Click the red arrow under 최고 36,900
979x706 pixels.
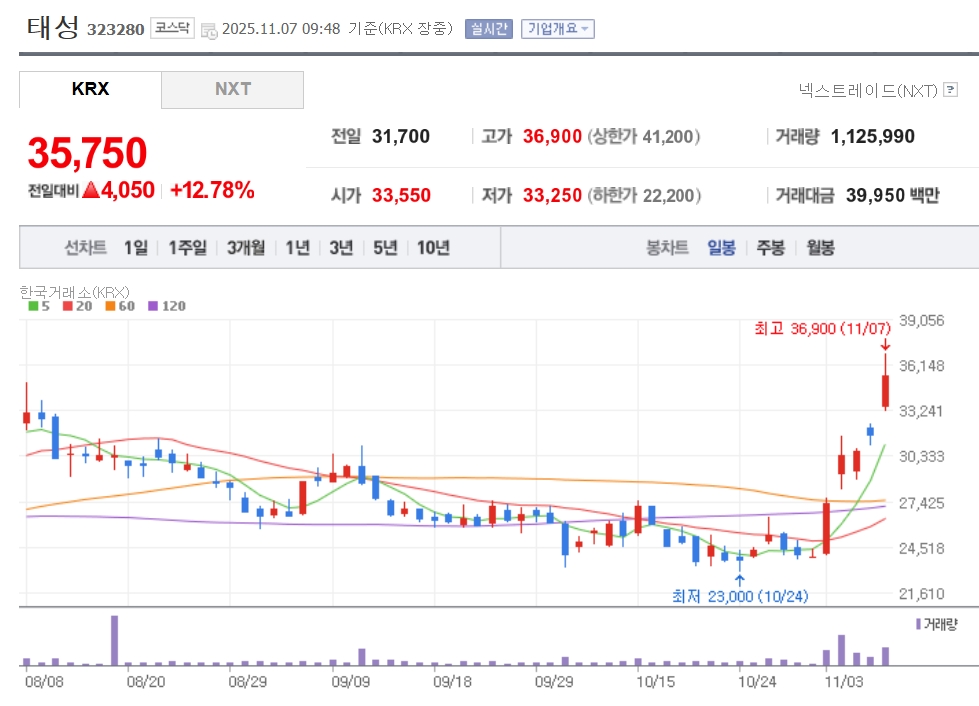pyautogui.click(x=885, y=345)
